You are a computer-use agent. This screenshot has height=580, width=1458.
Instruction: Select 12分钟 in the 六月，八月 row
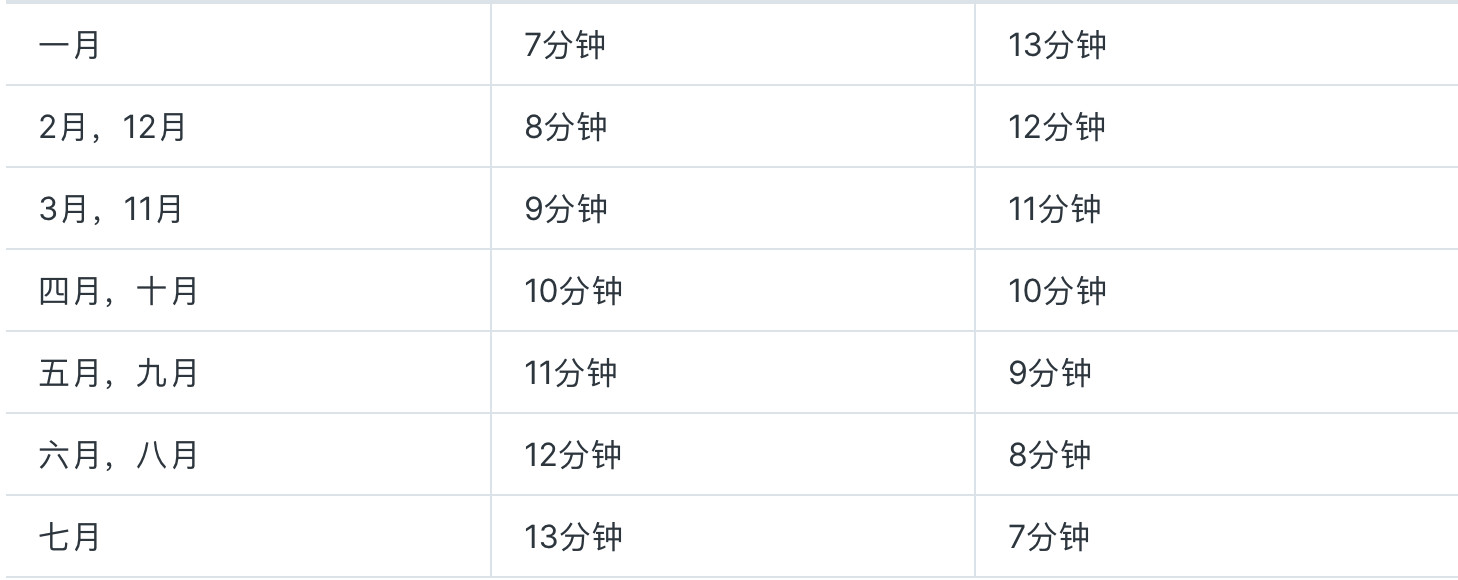573,456
